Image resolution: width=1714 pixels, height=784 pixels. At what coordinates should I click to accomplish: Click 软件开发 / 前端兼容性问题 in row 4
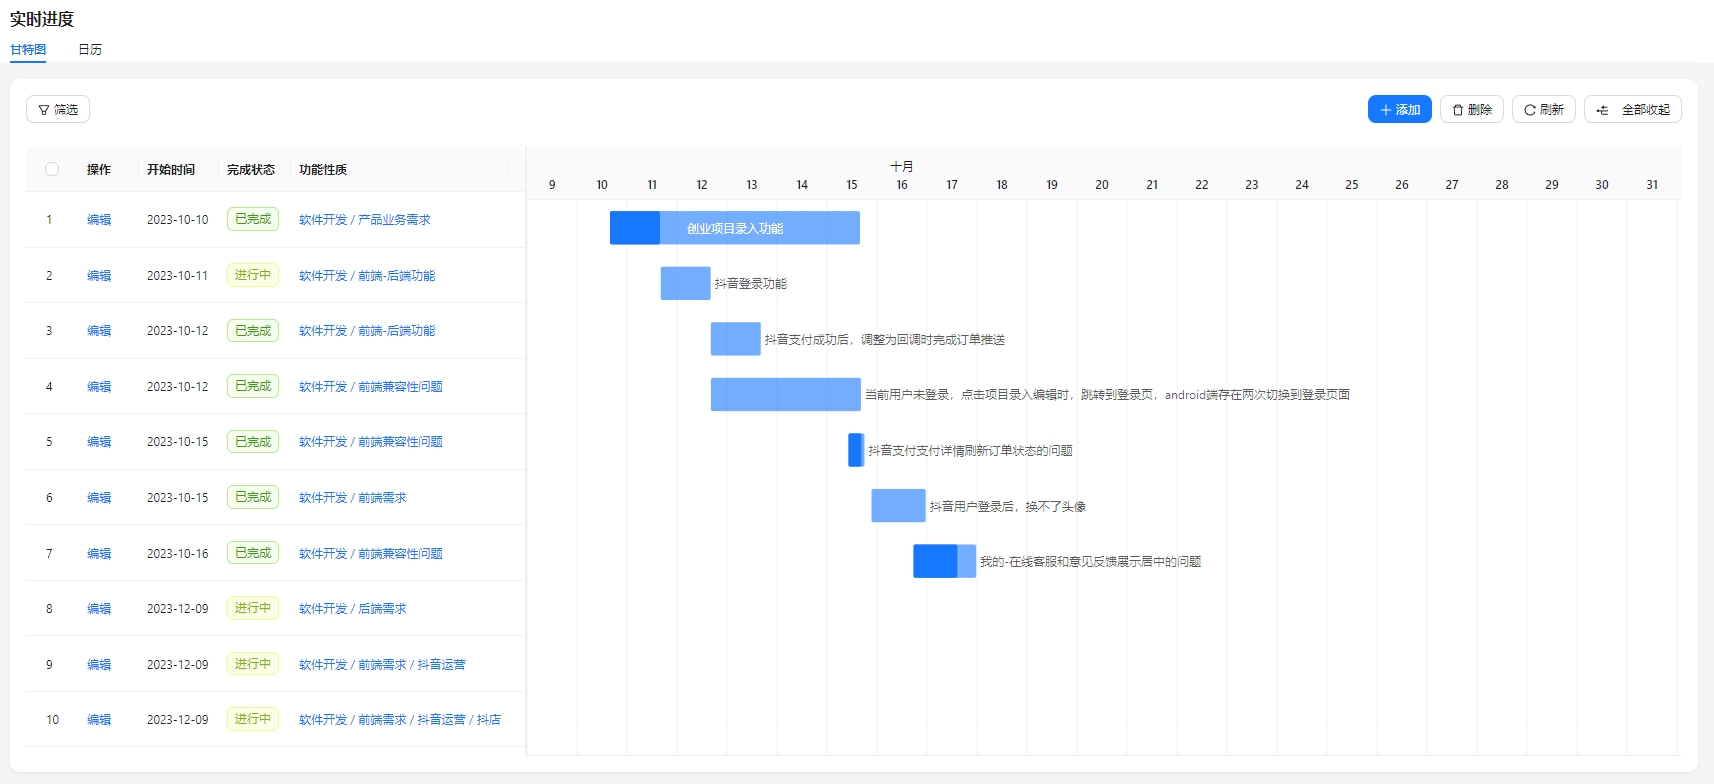[x=370, y=386]
